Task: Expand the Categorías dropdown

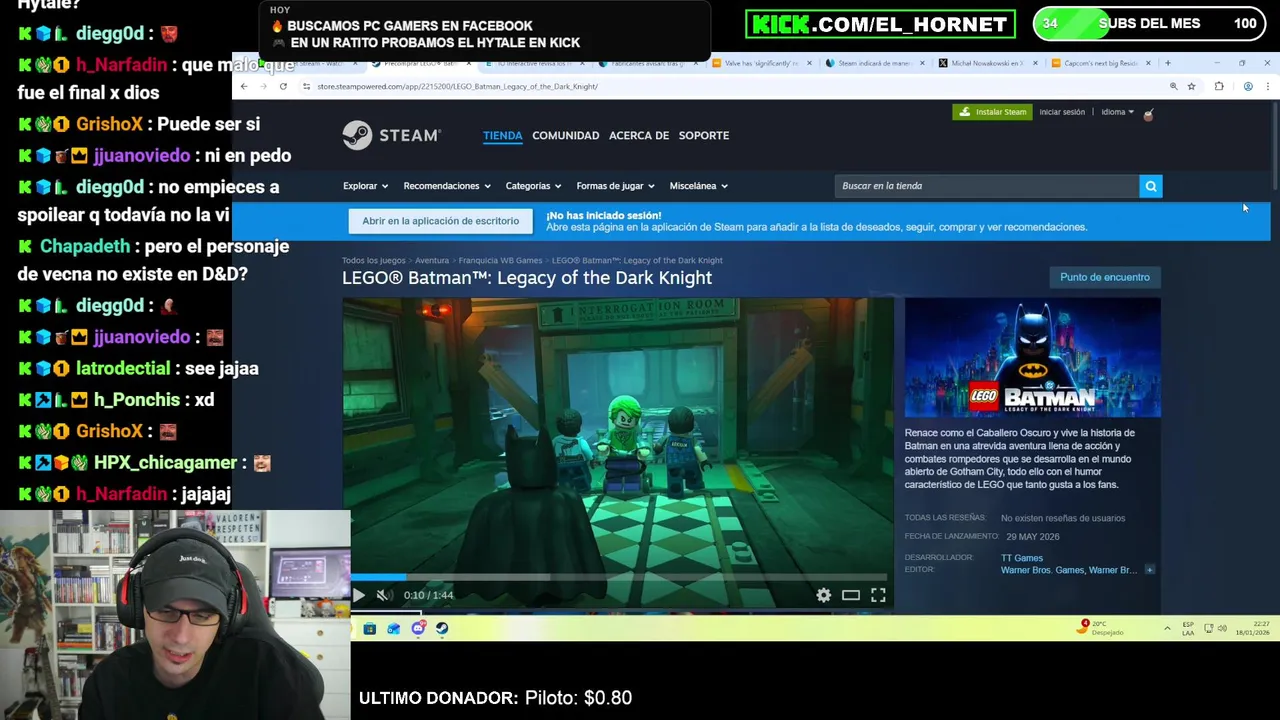Action: click(x=533, y=186)
